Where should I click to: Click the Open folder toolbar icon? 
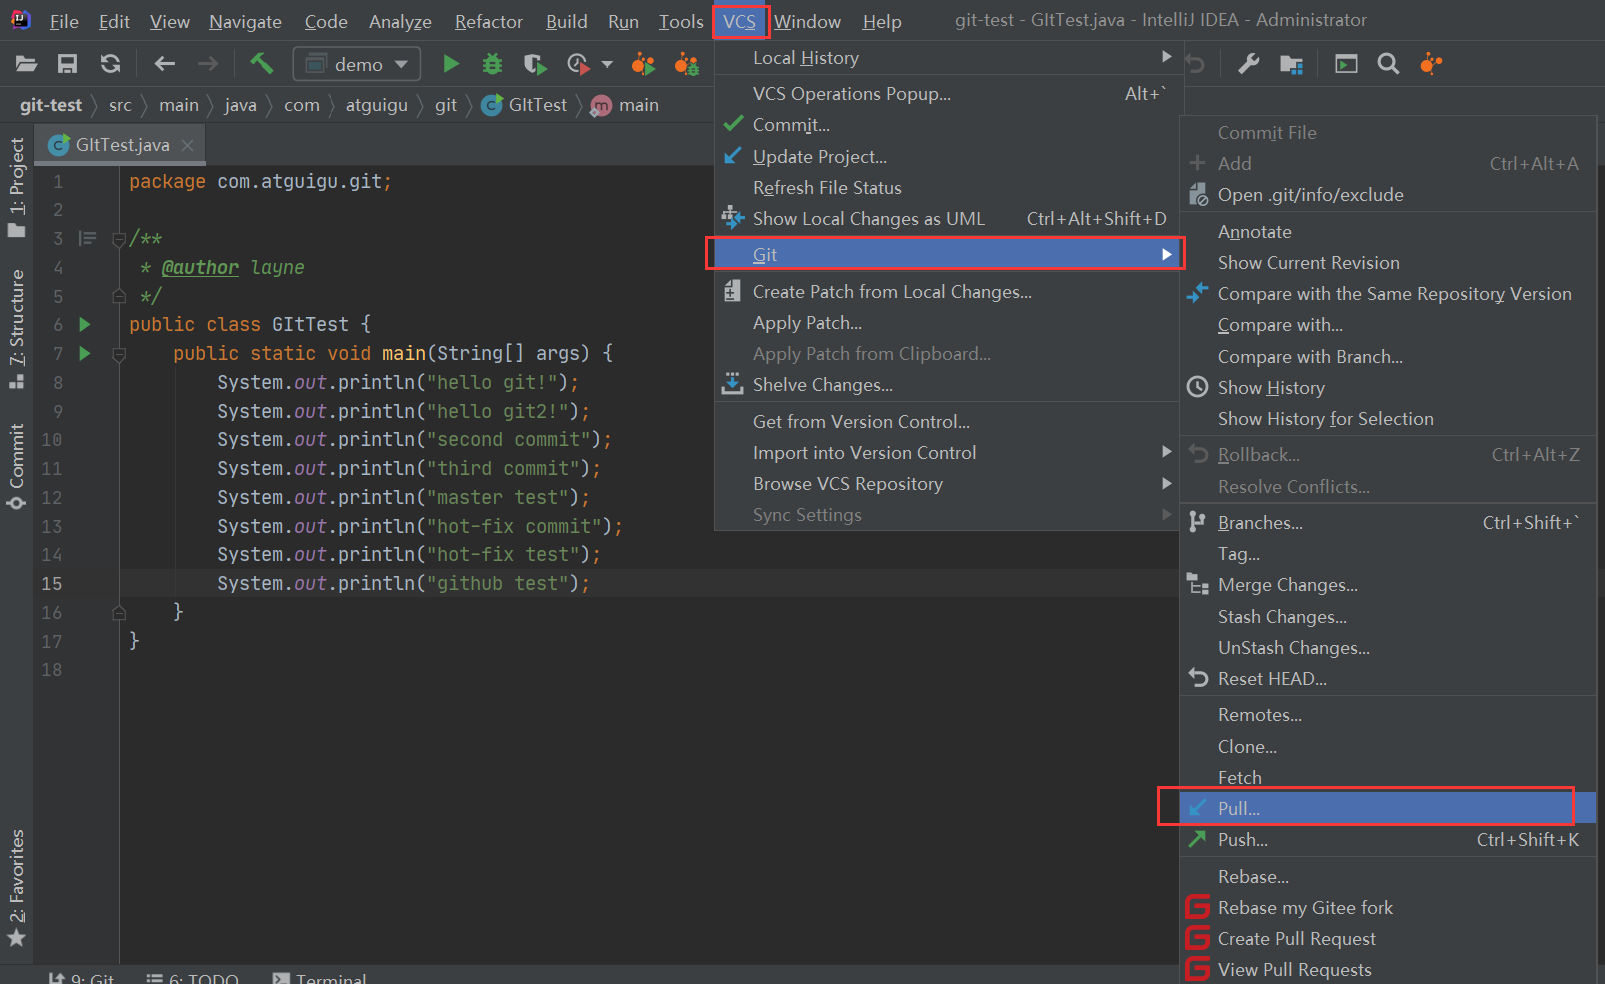(x=27, y=64)
